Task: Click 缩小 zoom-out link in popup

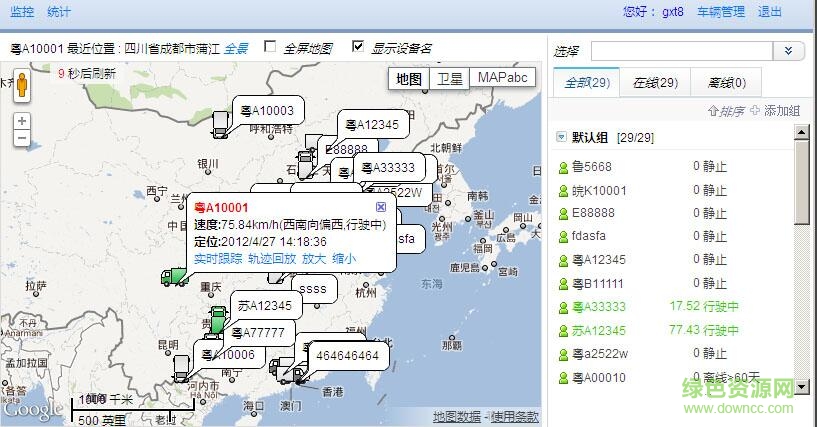Action: coord(344,259)
